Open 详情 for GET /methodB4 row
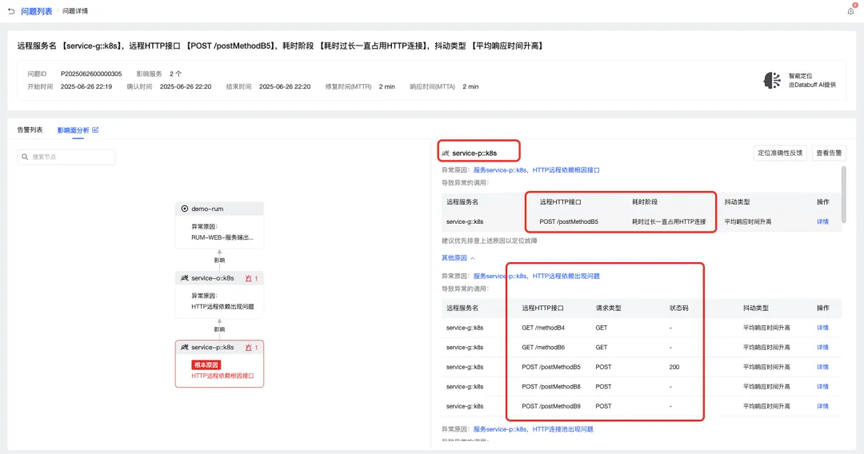This screenshot has width=864, height=454. [x=822, y=328]
